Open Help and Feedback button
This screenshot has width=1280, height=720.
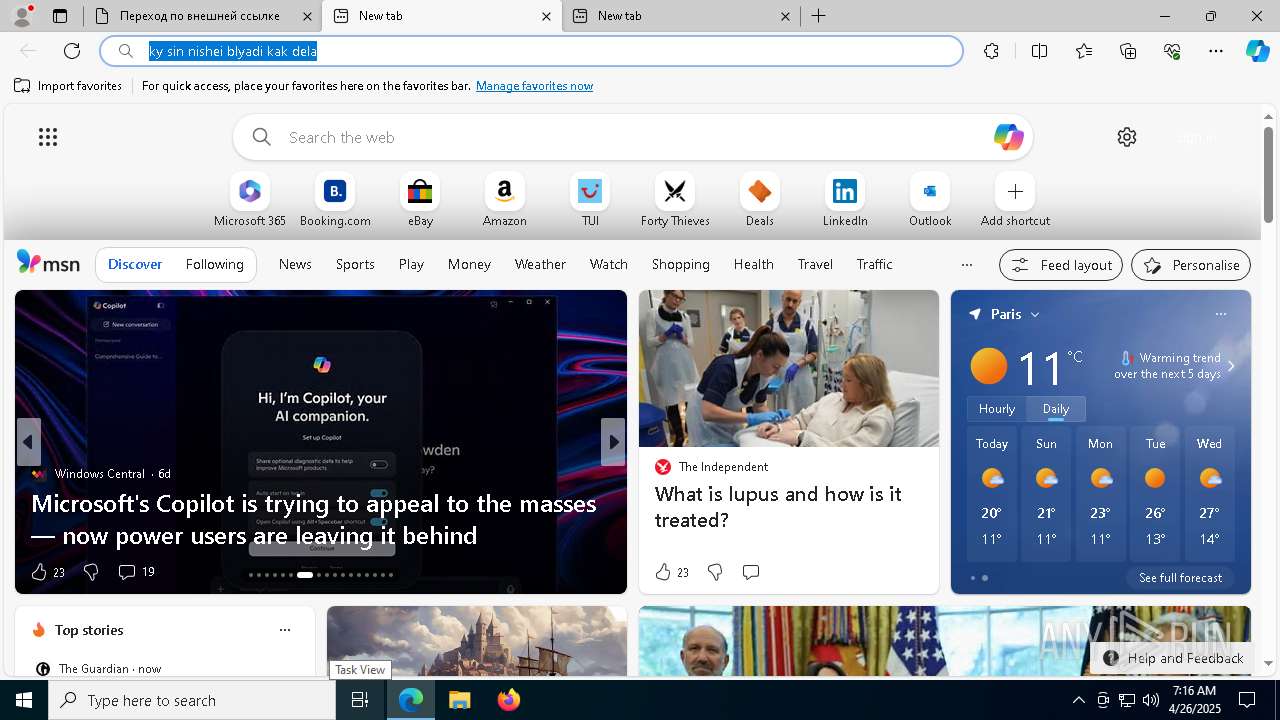[1174, 658]
